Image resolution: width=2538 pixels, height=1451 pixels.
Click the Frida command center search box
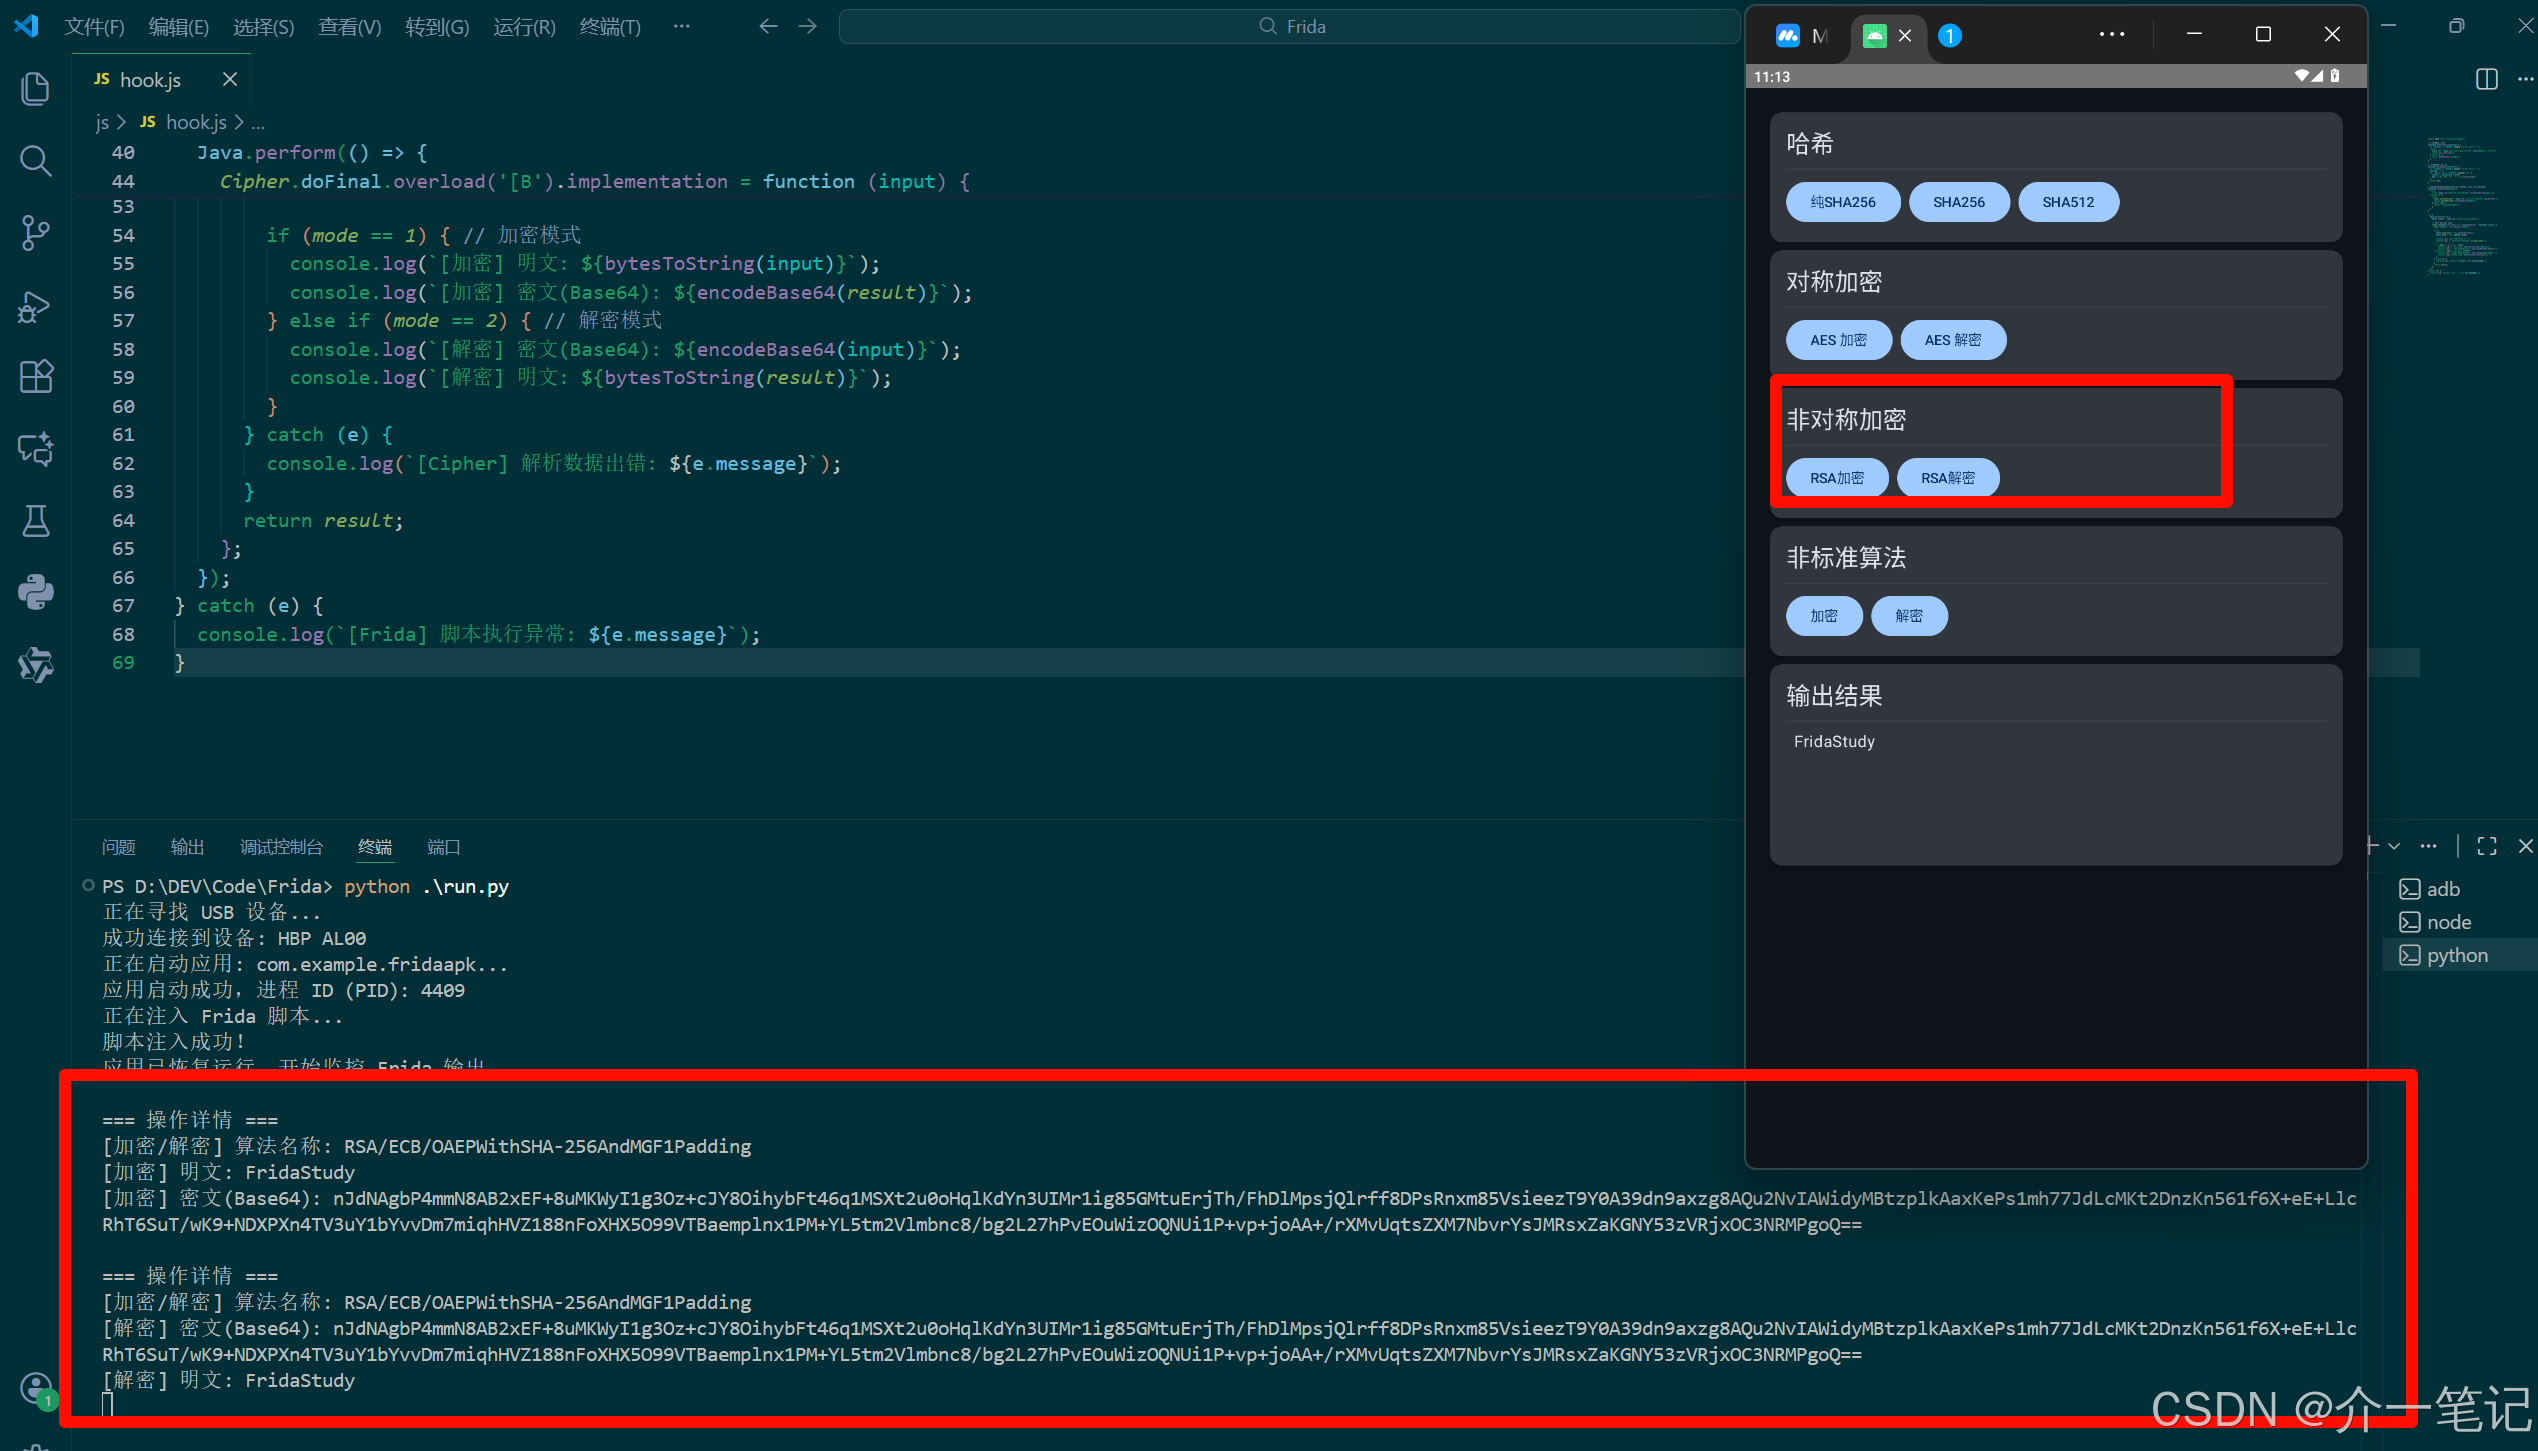pos(1290,27)
